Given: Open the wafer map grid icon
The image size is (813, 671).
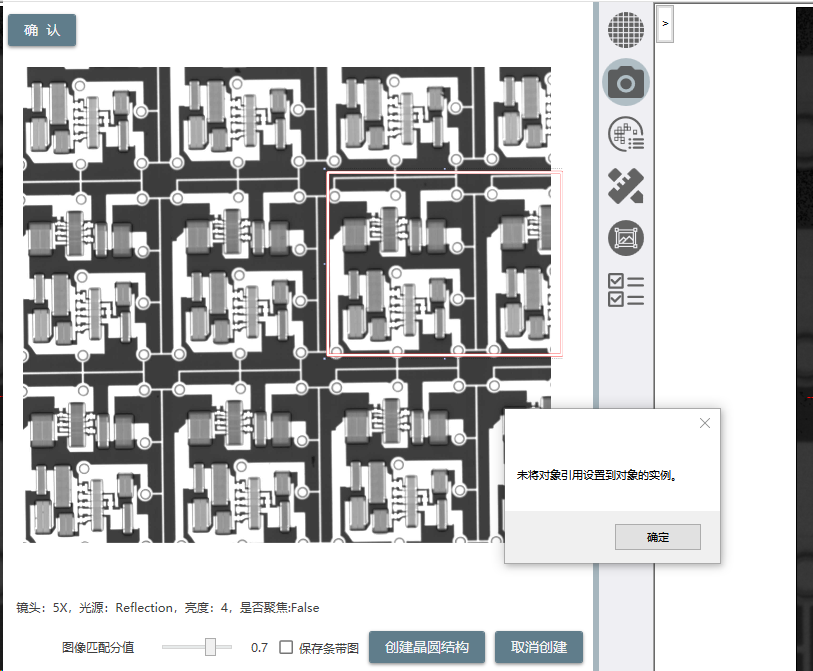Looking at the screenshot, I should click(626, 30).
